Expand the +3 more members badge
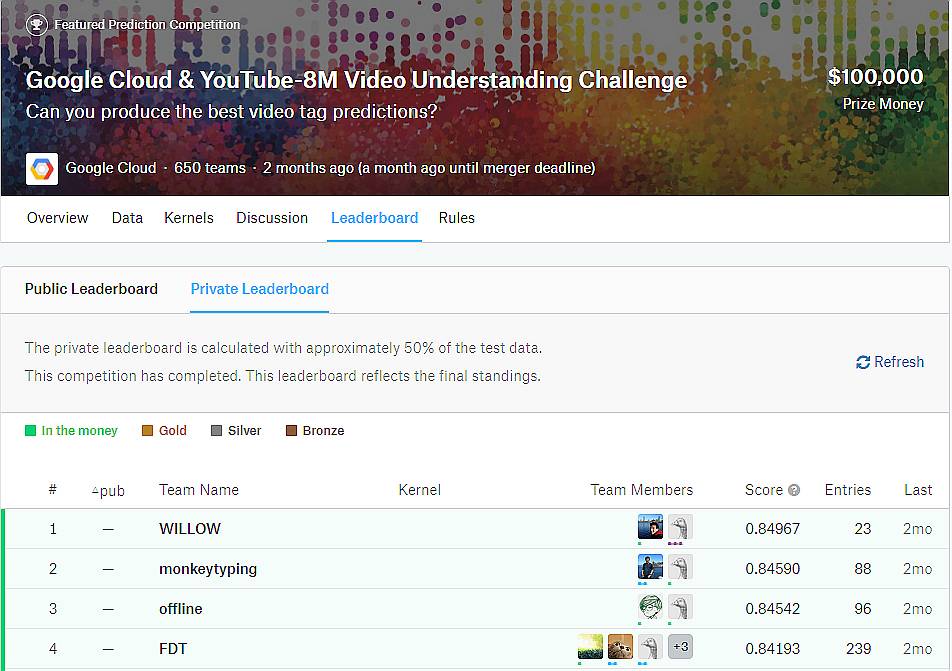This screenshot has height=671, width=952. pos(680,647)
